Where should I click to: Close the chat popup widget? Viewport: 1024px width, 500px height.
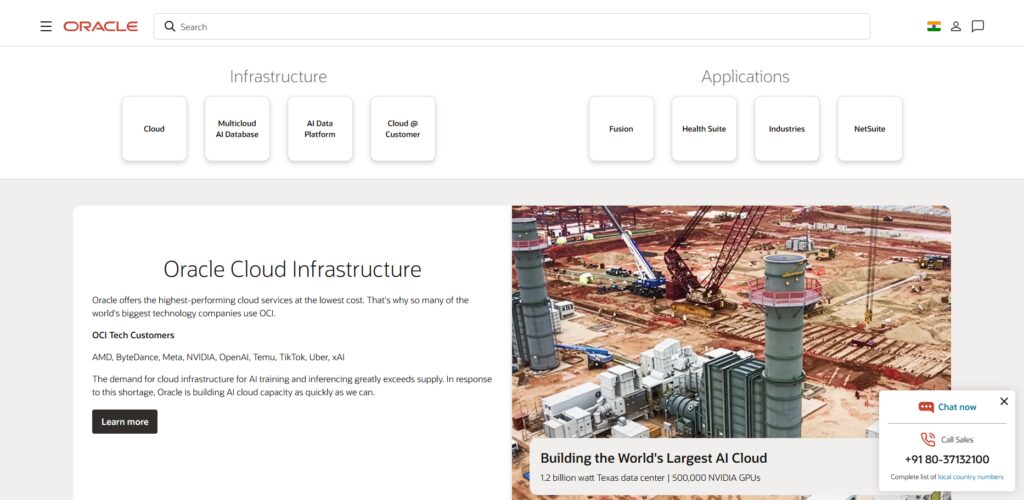click(1004, 401)
